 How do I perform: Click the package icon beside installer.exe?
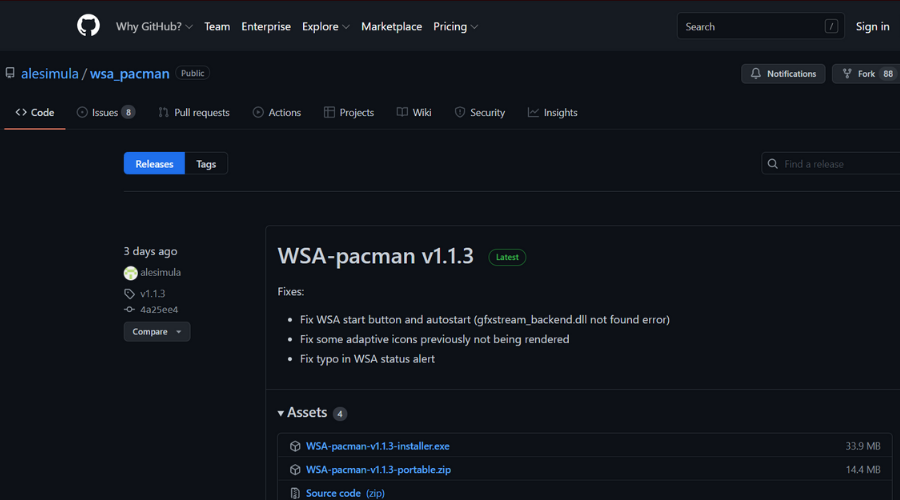[x=295, y=446]
